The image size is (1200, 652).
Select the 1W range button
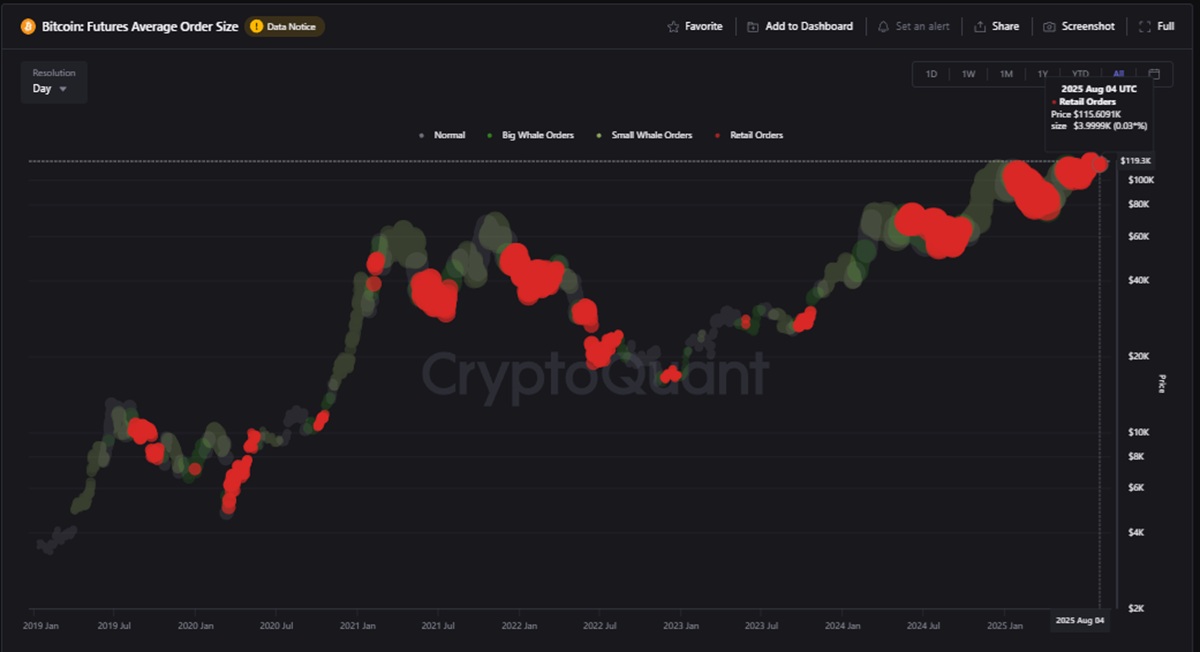coord(968,74)
